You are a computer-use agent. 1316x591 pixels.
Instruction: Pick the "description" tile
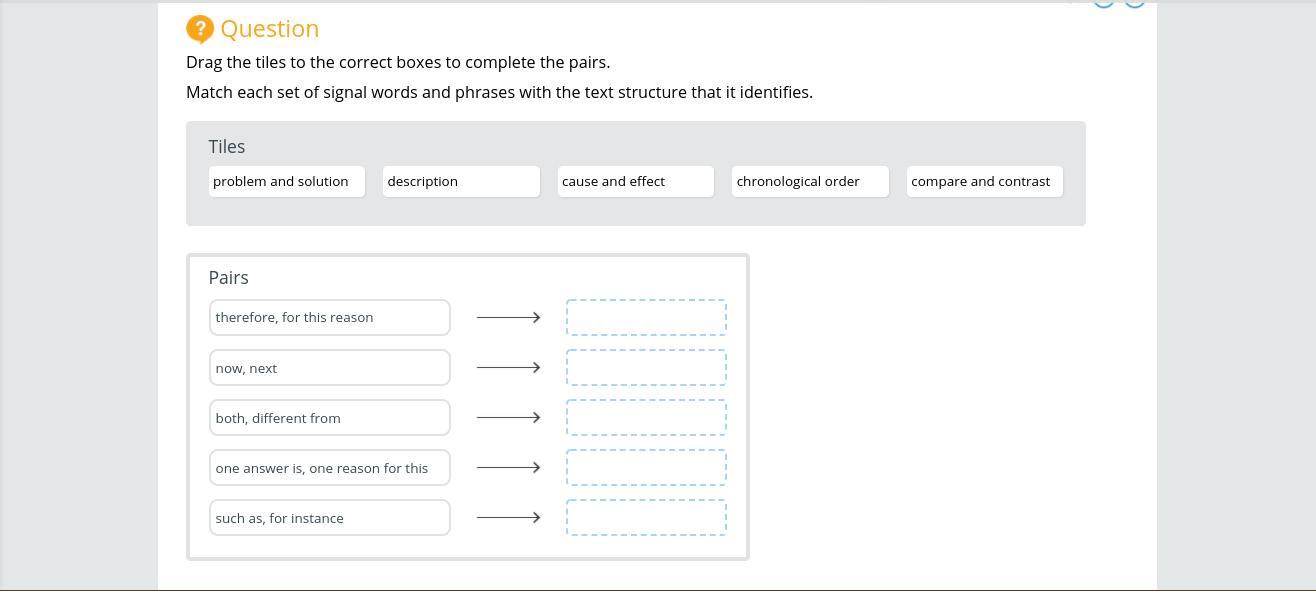point(461,181)
